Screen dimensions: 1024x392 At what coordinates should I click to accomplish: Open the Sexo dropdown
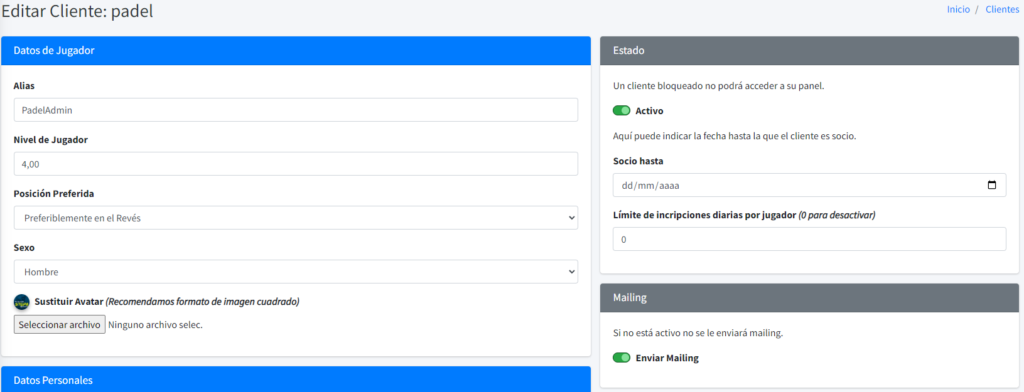point(296,272)
